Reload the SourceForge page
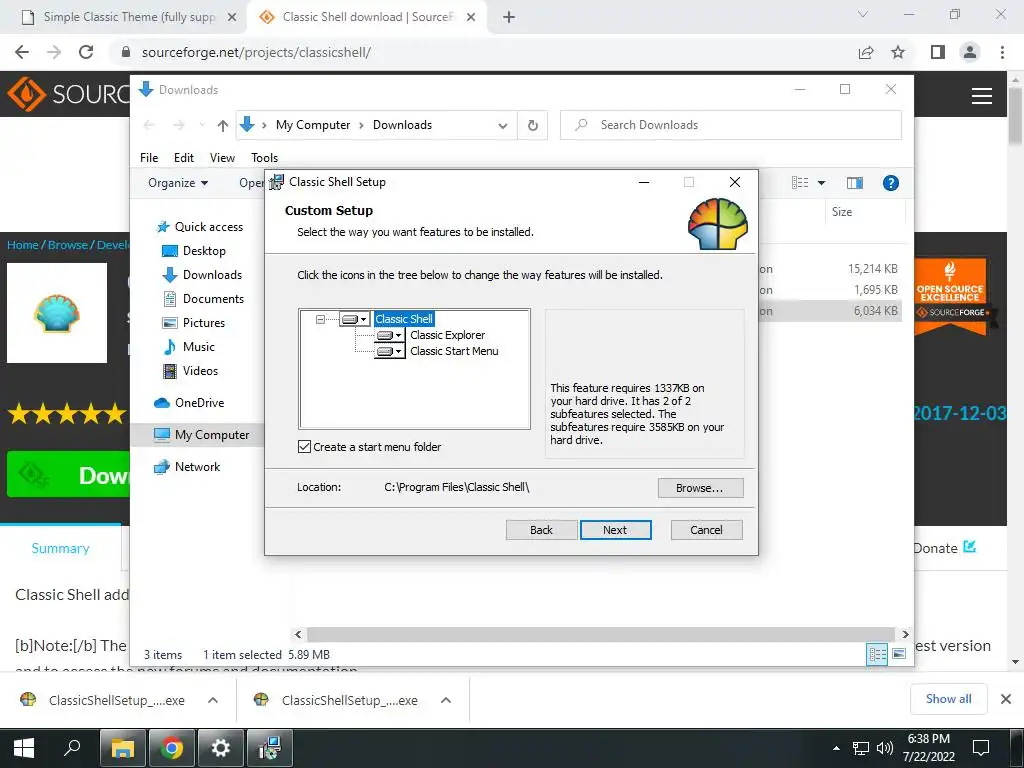Viewport: 1024px width, 768px height. [x=86, y=52]
